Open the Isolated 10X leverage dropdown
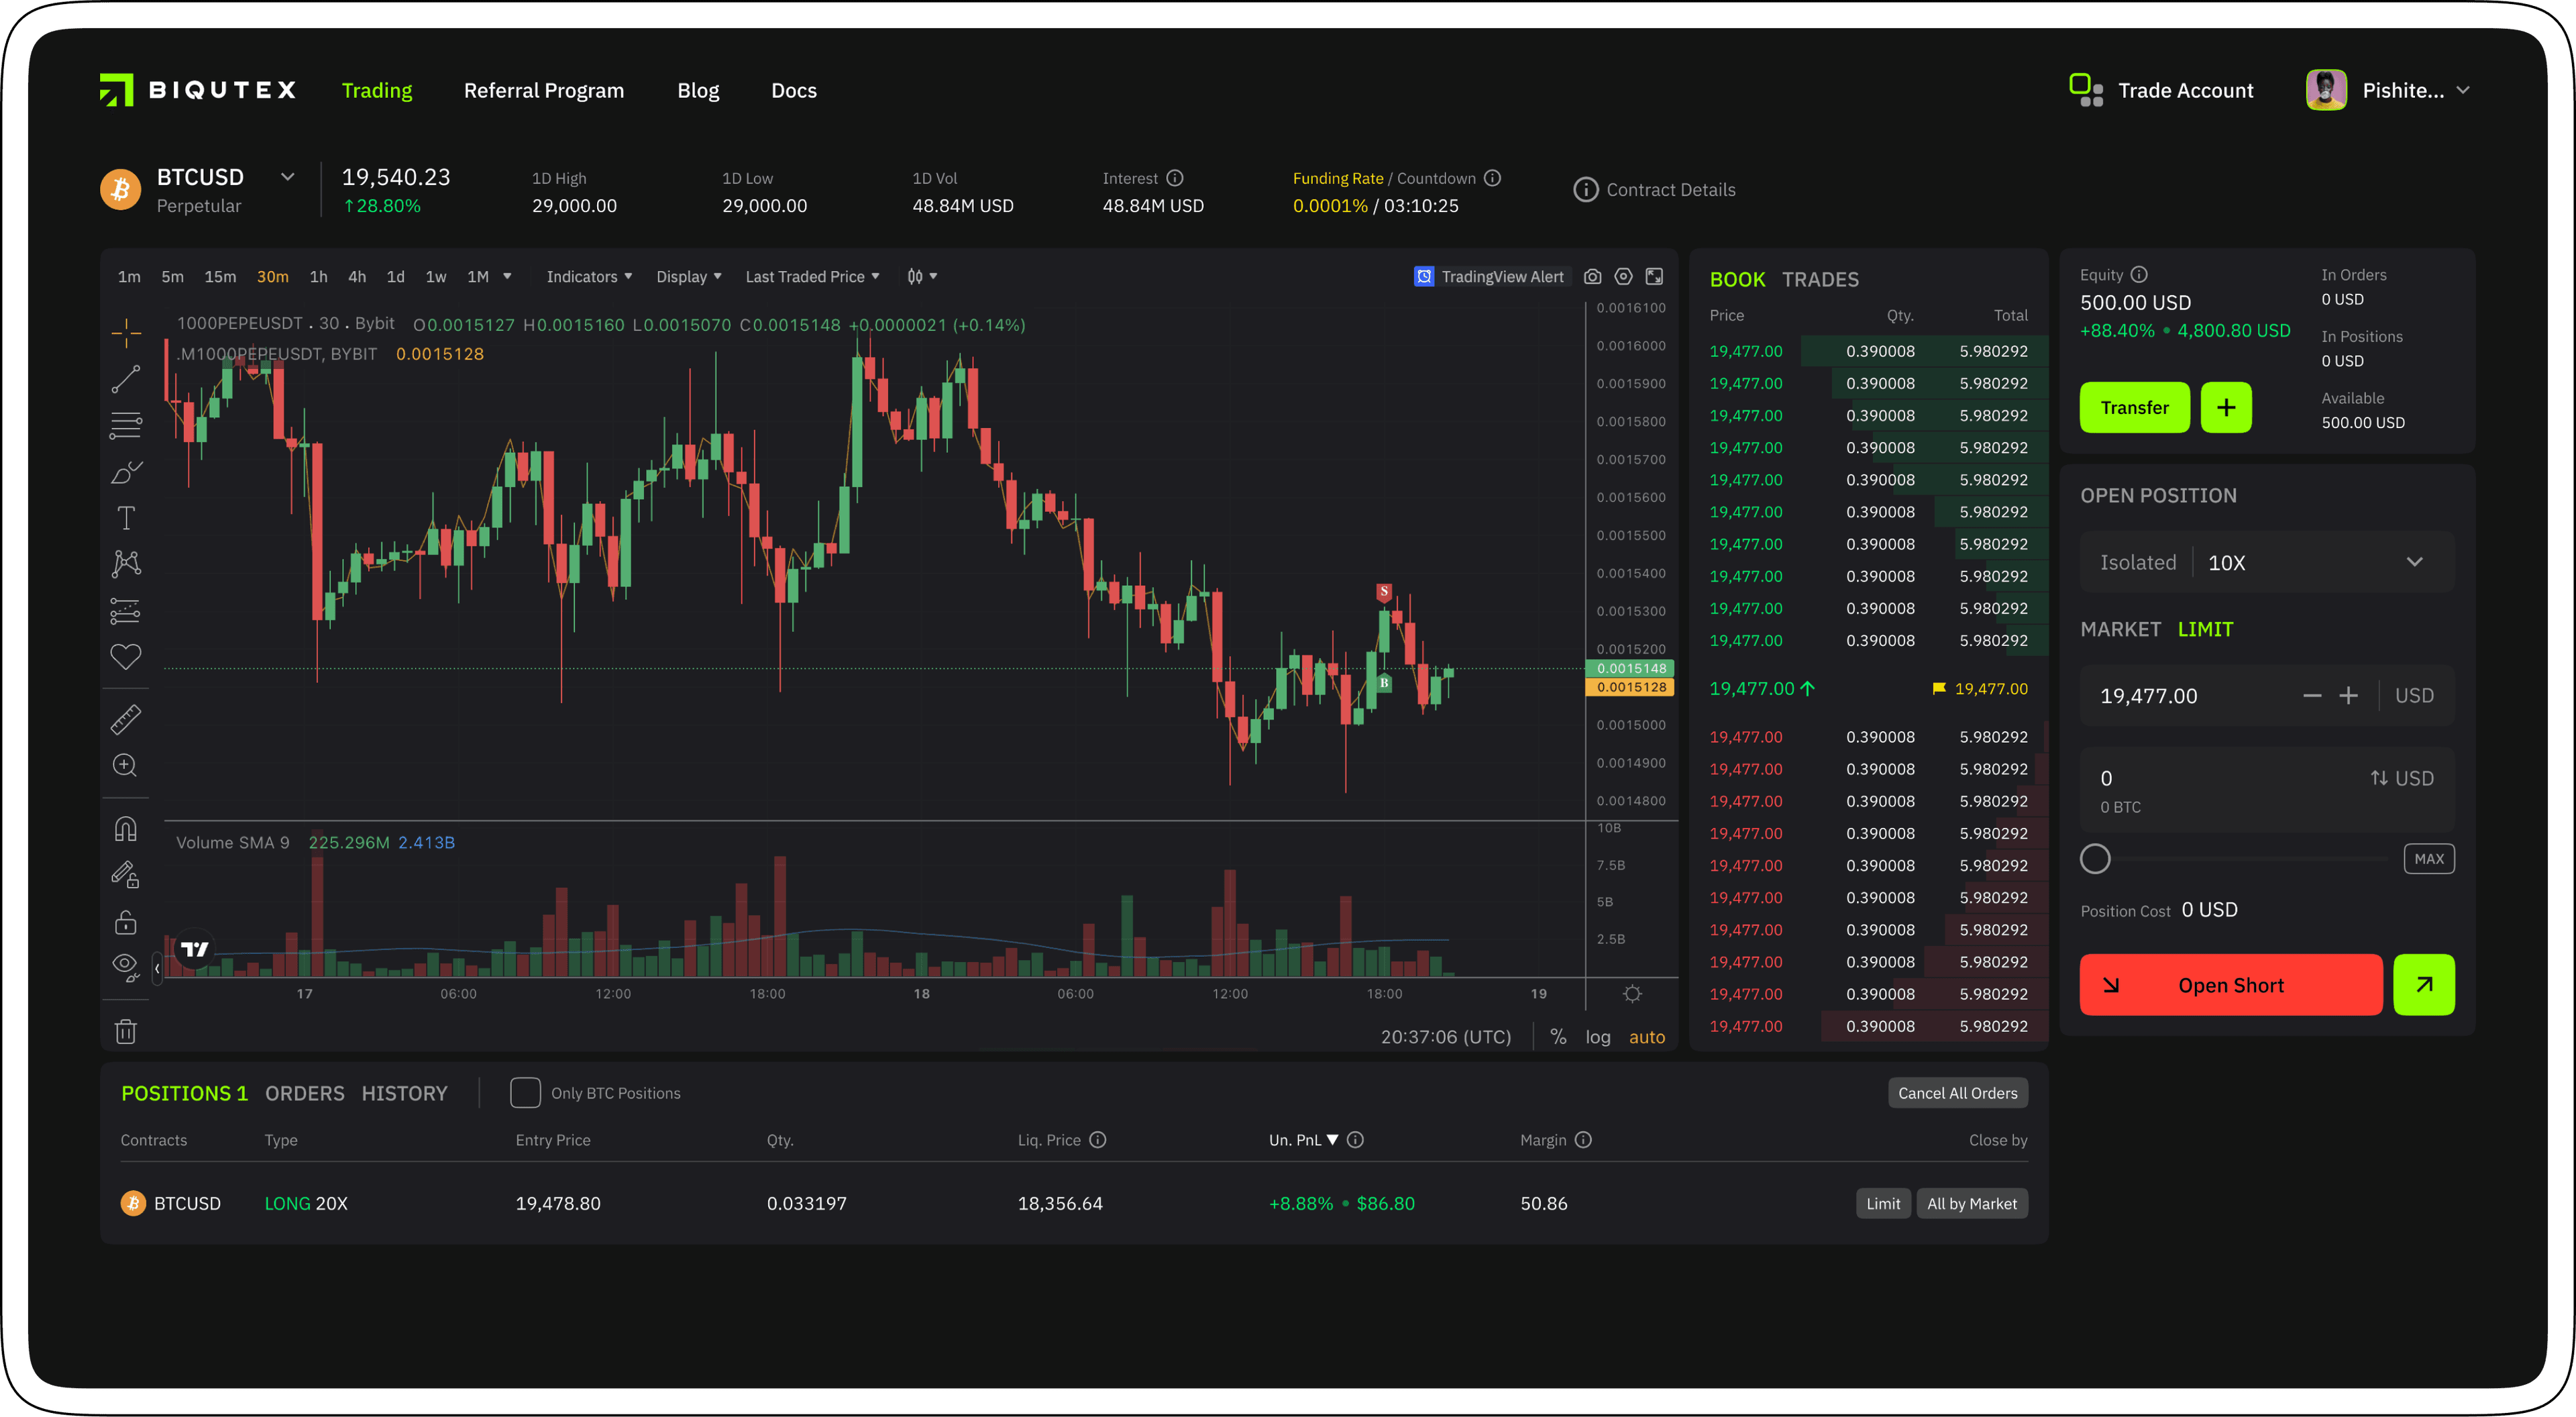 pos(2267,562)
